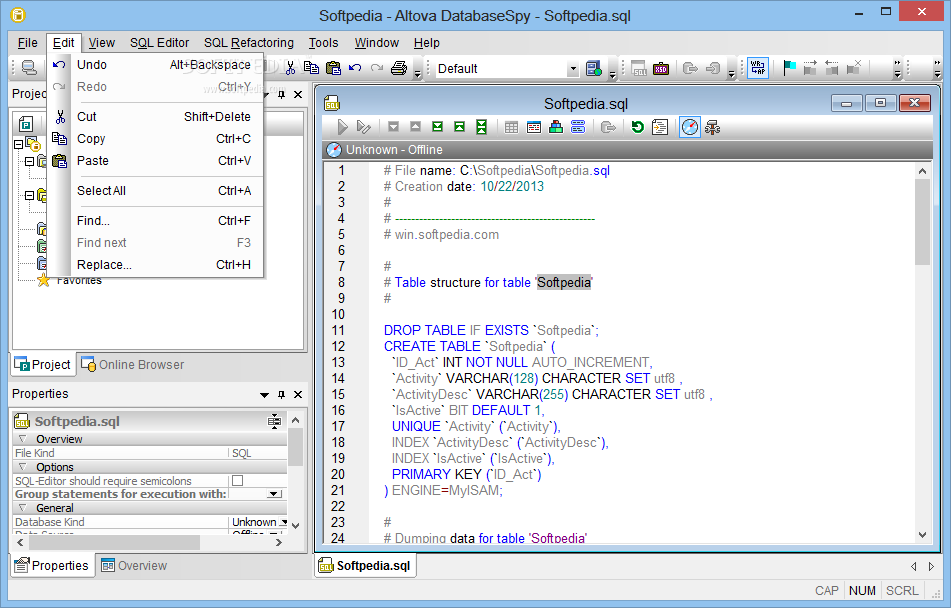Tick SQL-Editor should require semicolons checkbox
This screenshot has height=608, width=951.
pos(238,481)
